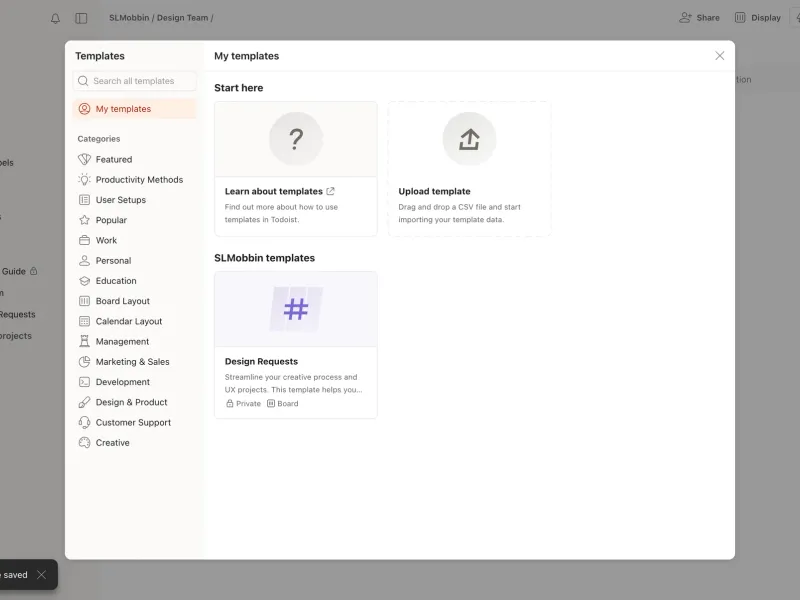This screenshot has width=800, height=600.
Task: Click the external link icon beside Learn about templates
Action: 331,191
